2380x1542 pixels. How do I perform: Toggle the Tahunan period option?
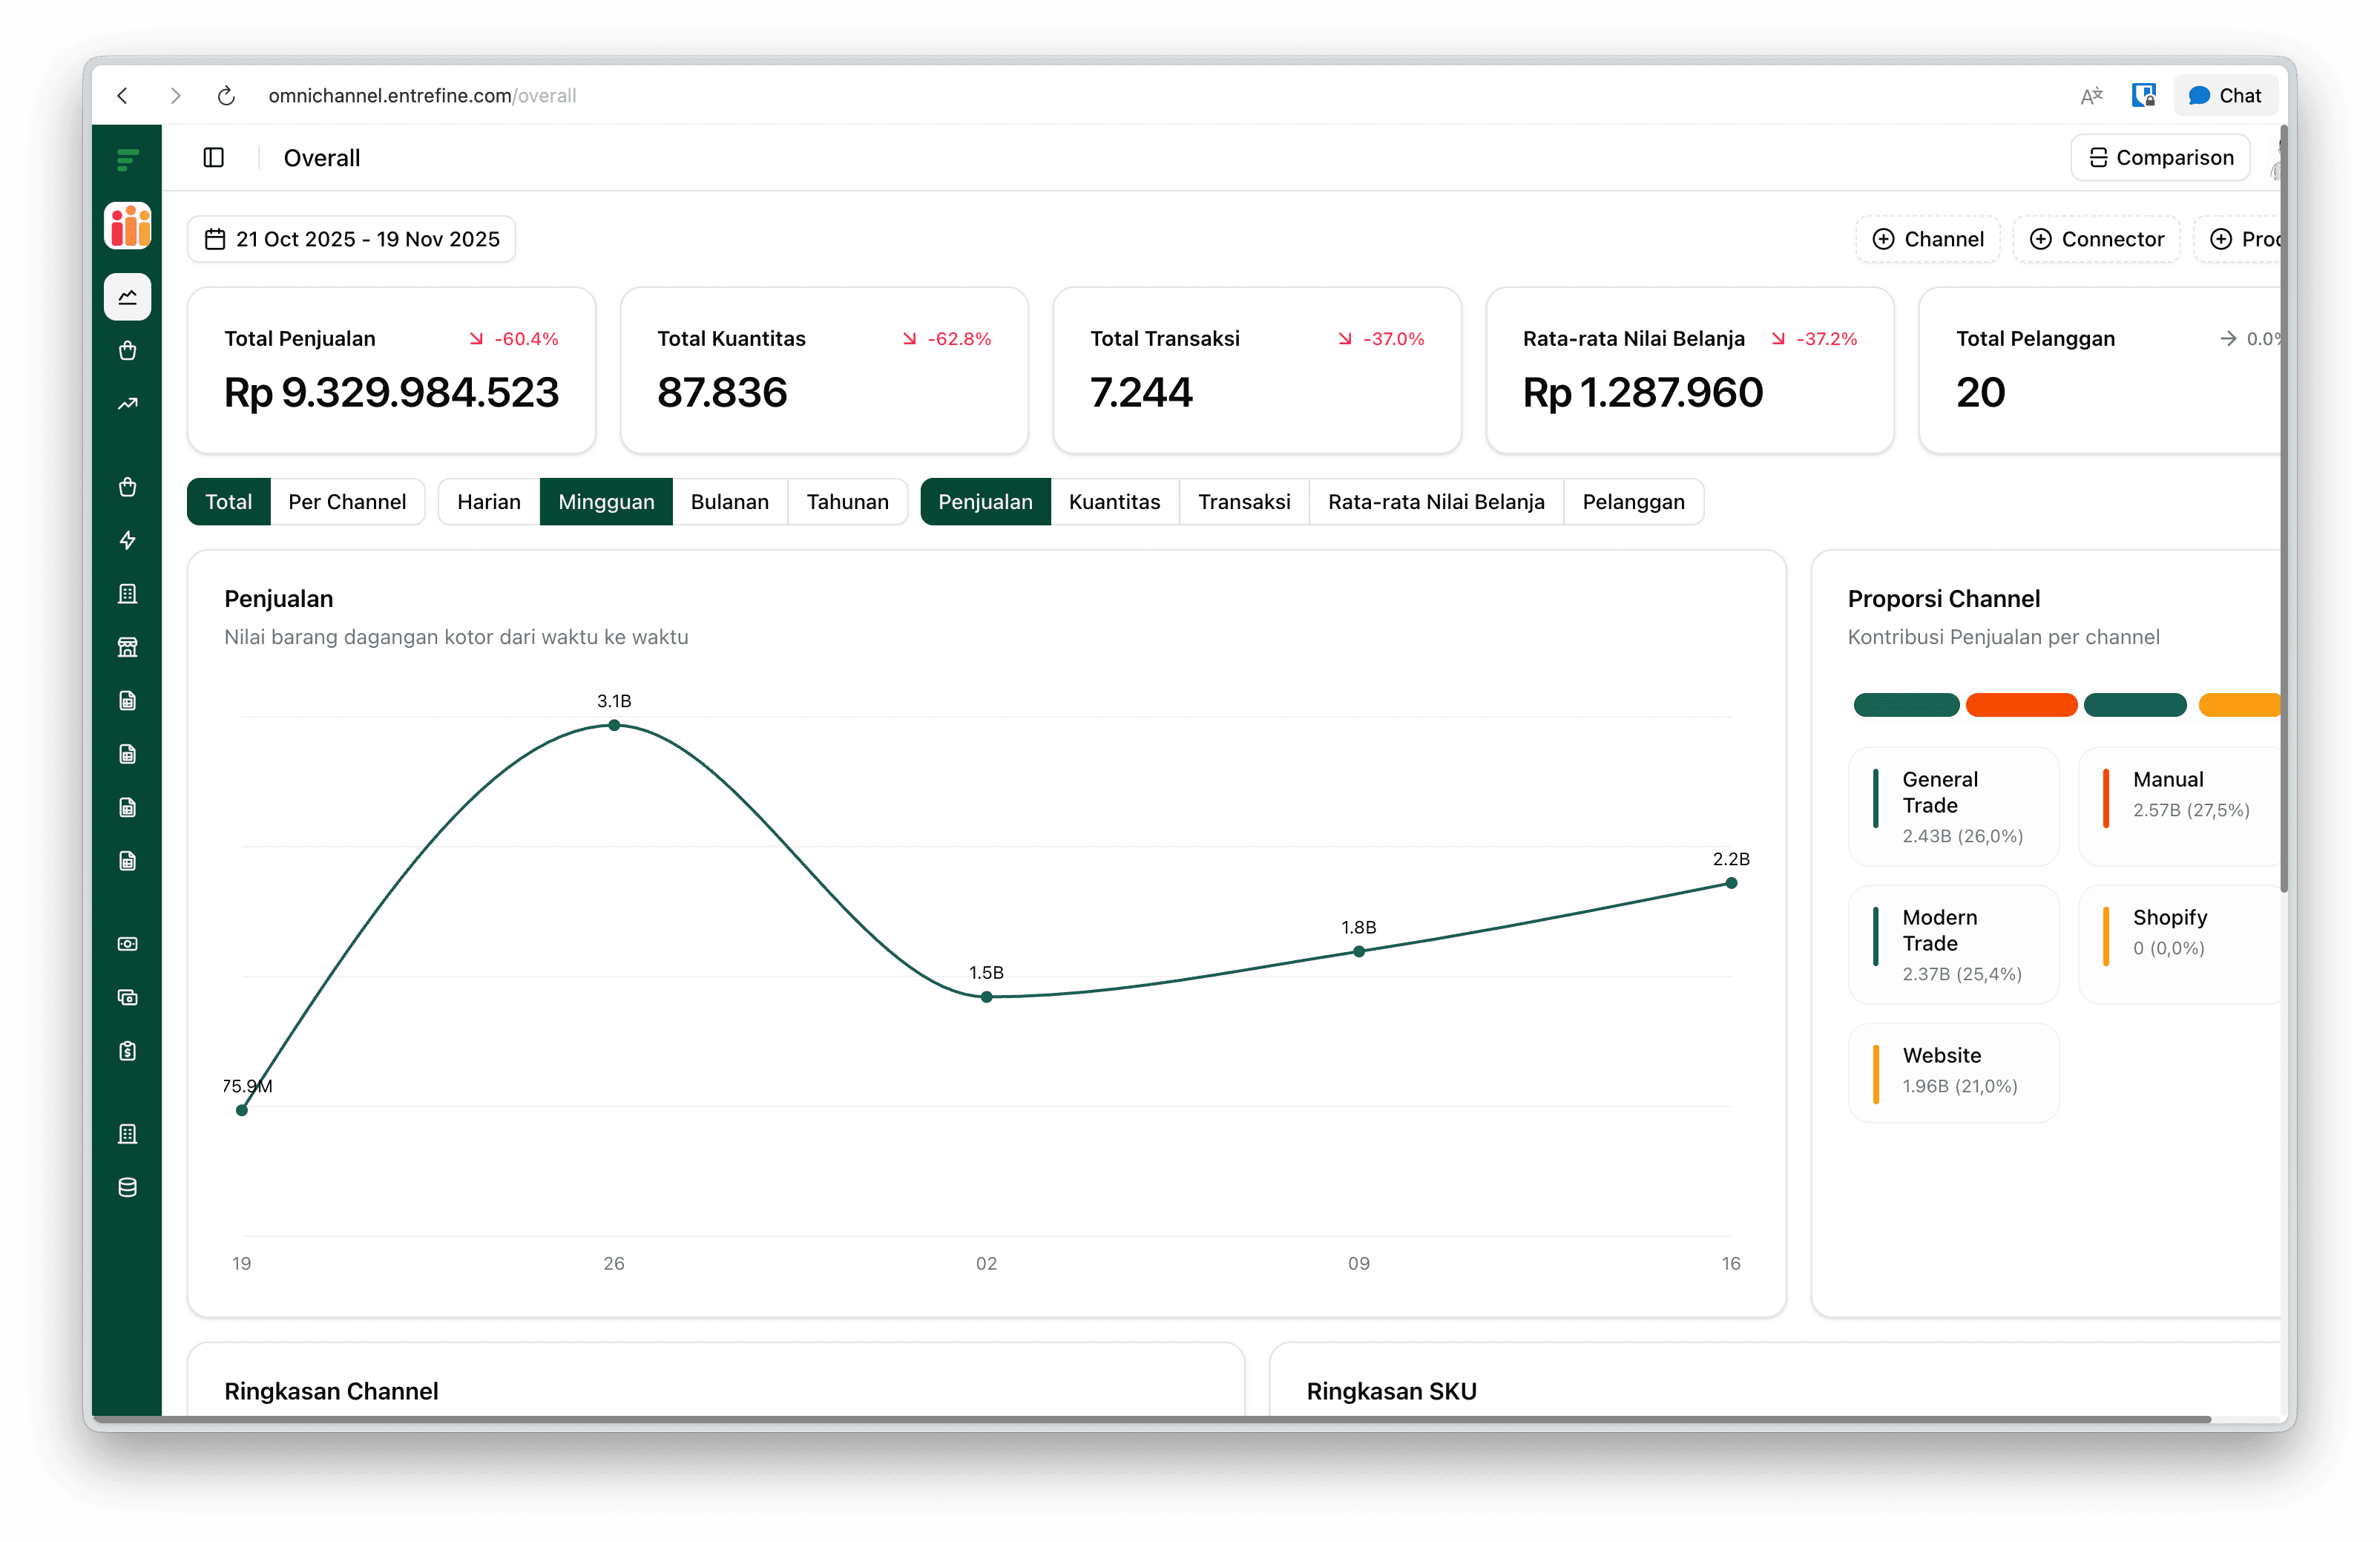point(847,501)
